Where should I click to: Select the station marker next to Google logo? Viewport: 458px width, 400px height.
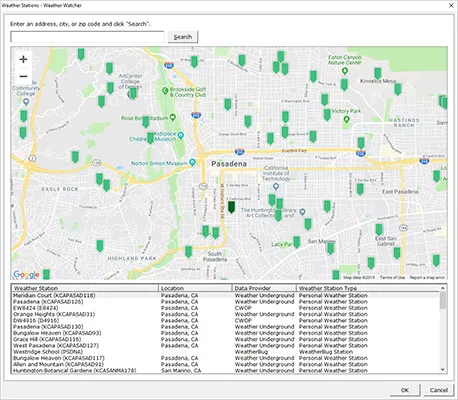tap(46, 274)
